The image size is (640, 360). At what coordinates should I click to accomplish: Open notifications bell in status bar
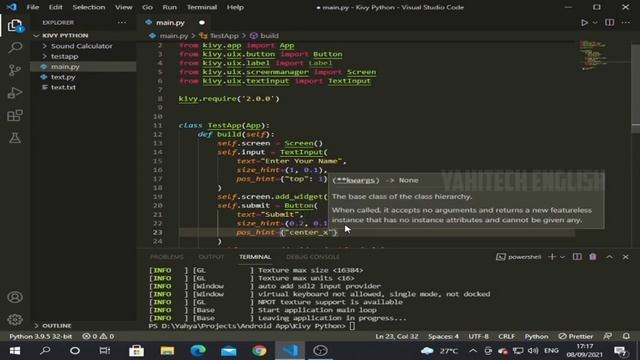click(x=626, y=336)
